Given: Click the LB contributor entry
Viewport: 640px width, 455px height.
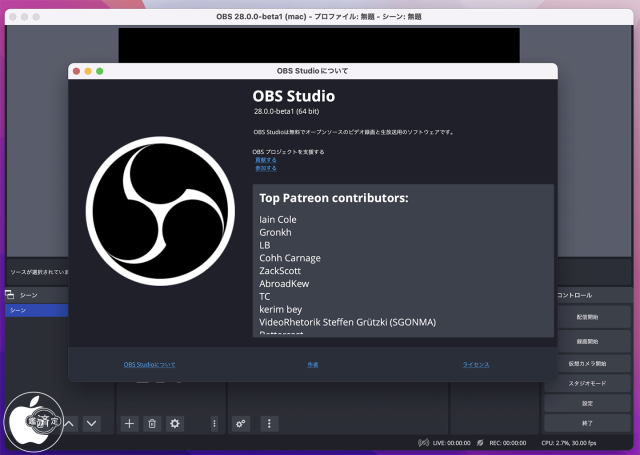Looking at the screenshot, I should pyautogui.click(x=265, y=245).
